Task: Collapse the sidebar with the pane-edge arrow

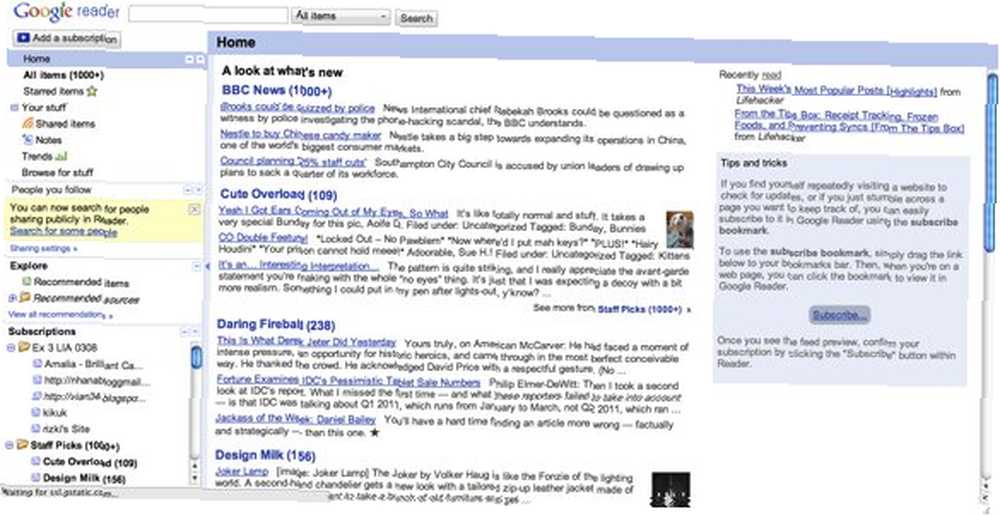Action: pos(207,267)
